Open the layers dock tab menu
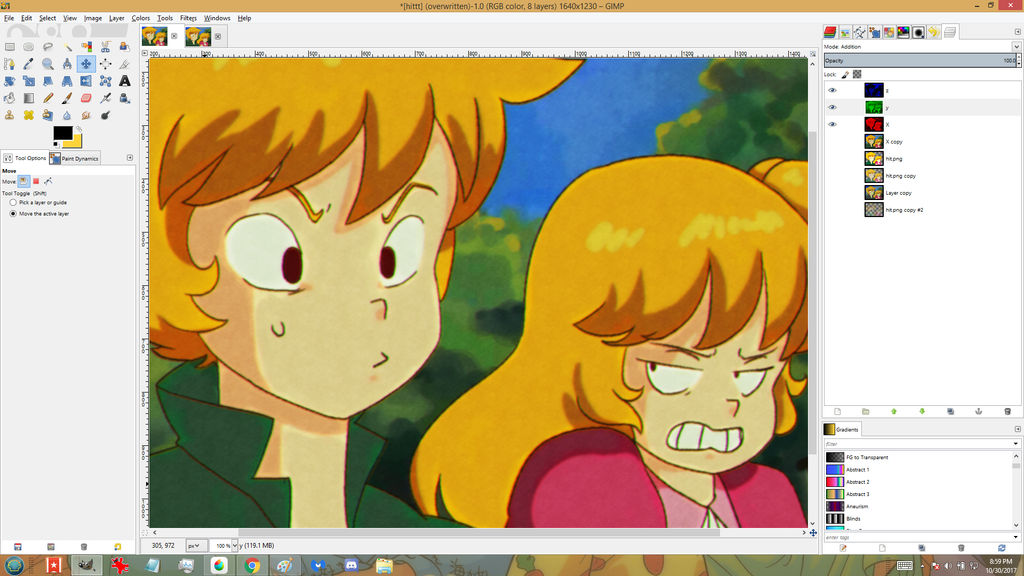The width and height of the screenshot is (1024, 576). (1017, 31)
